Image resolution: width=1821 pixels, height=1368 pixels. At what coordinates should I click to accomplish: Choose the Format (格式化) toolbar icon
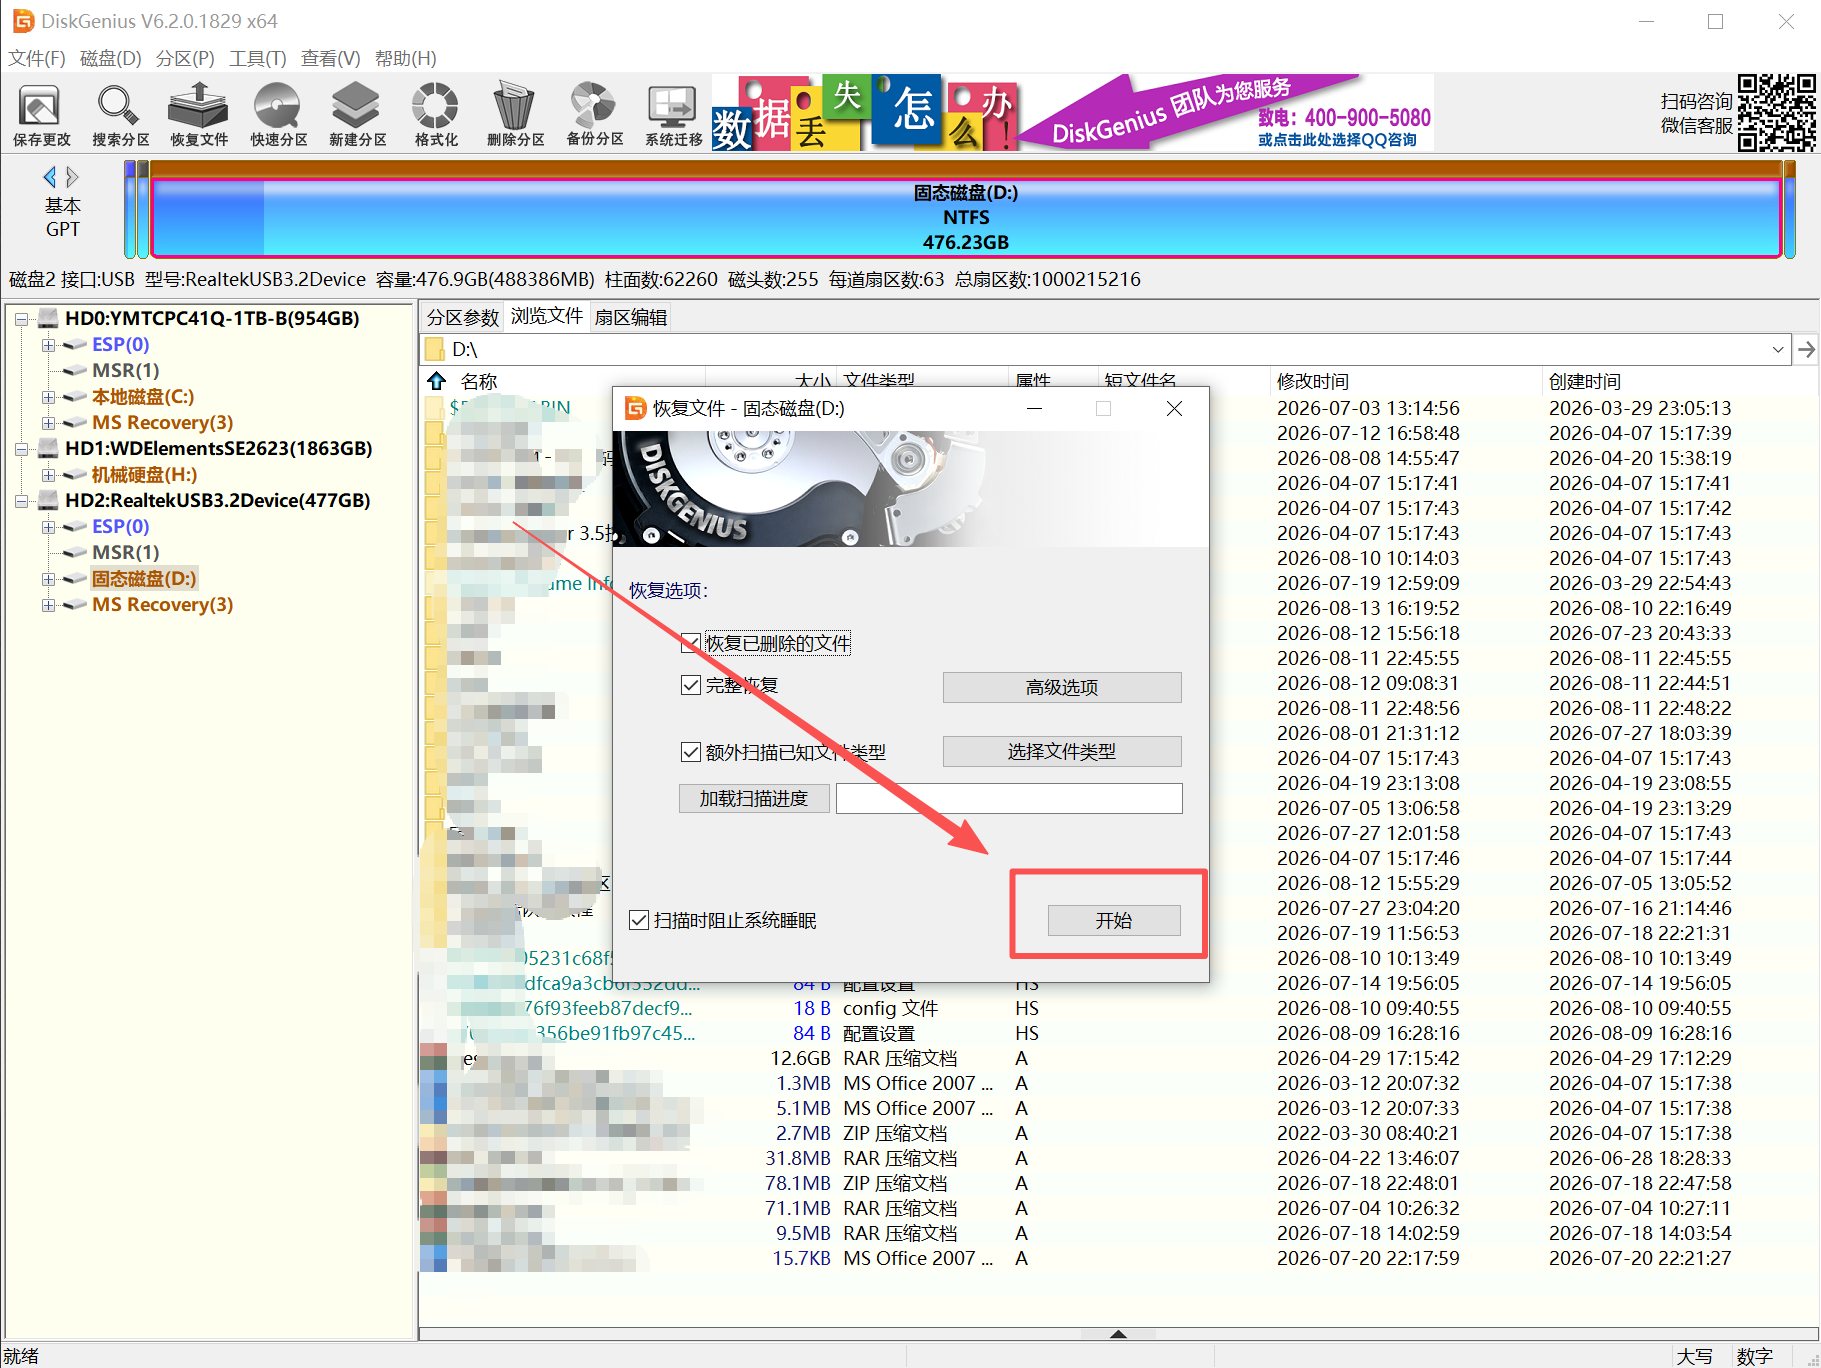point(436,114)
